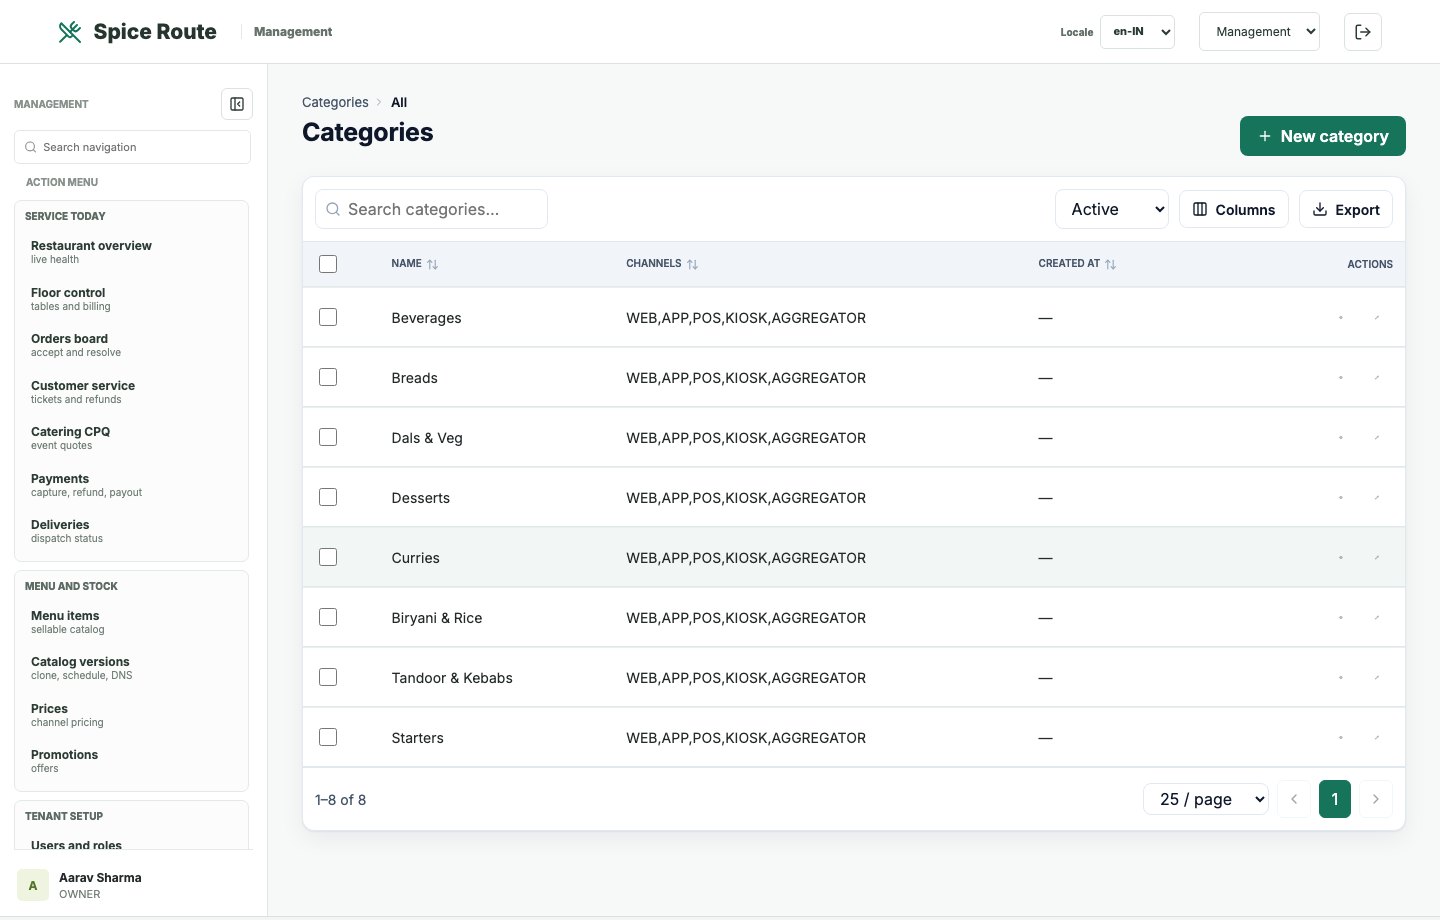Viewport: 1440px width, 920px height.
Task: Open the Locale en-IN dropdown
Action: [1137, 32]
